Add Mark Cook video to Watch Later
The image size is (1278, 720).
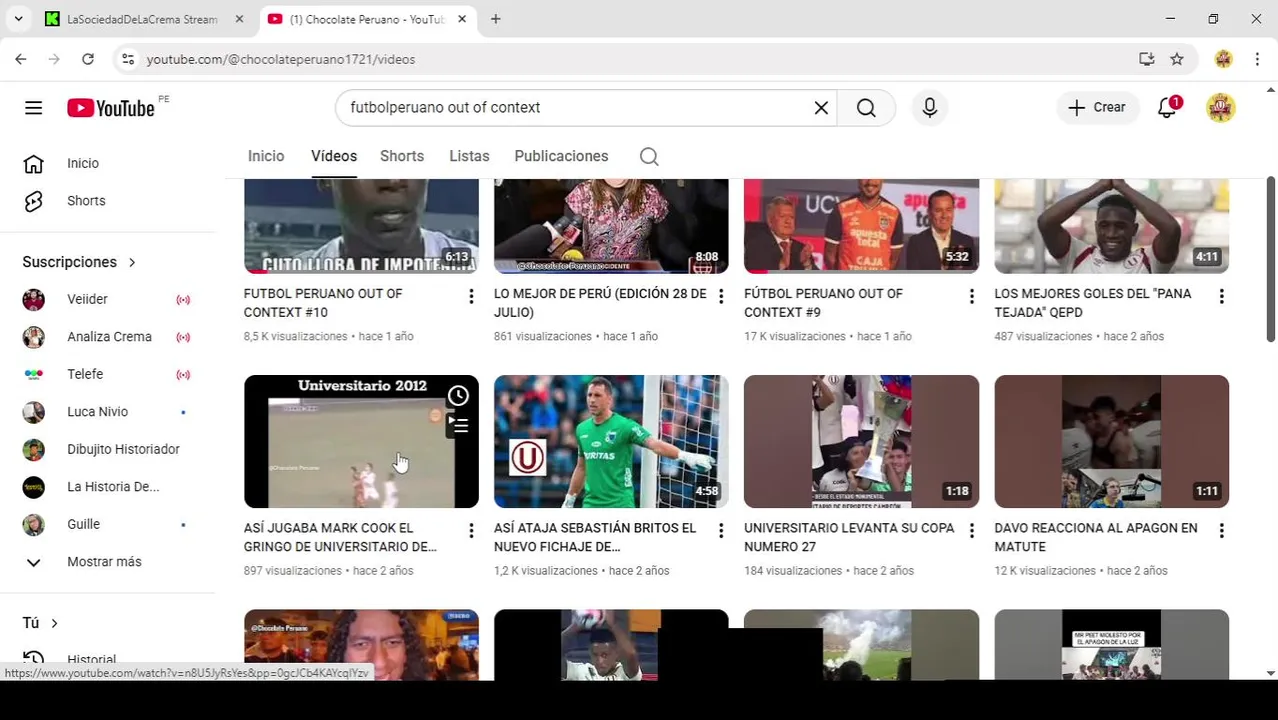[x=458, y=396]
